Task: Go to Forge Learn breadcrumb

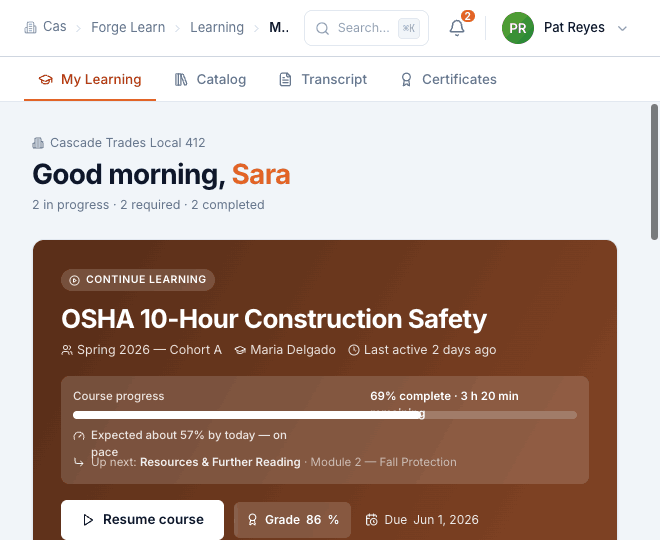Action: click(128, 27)
